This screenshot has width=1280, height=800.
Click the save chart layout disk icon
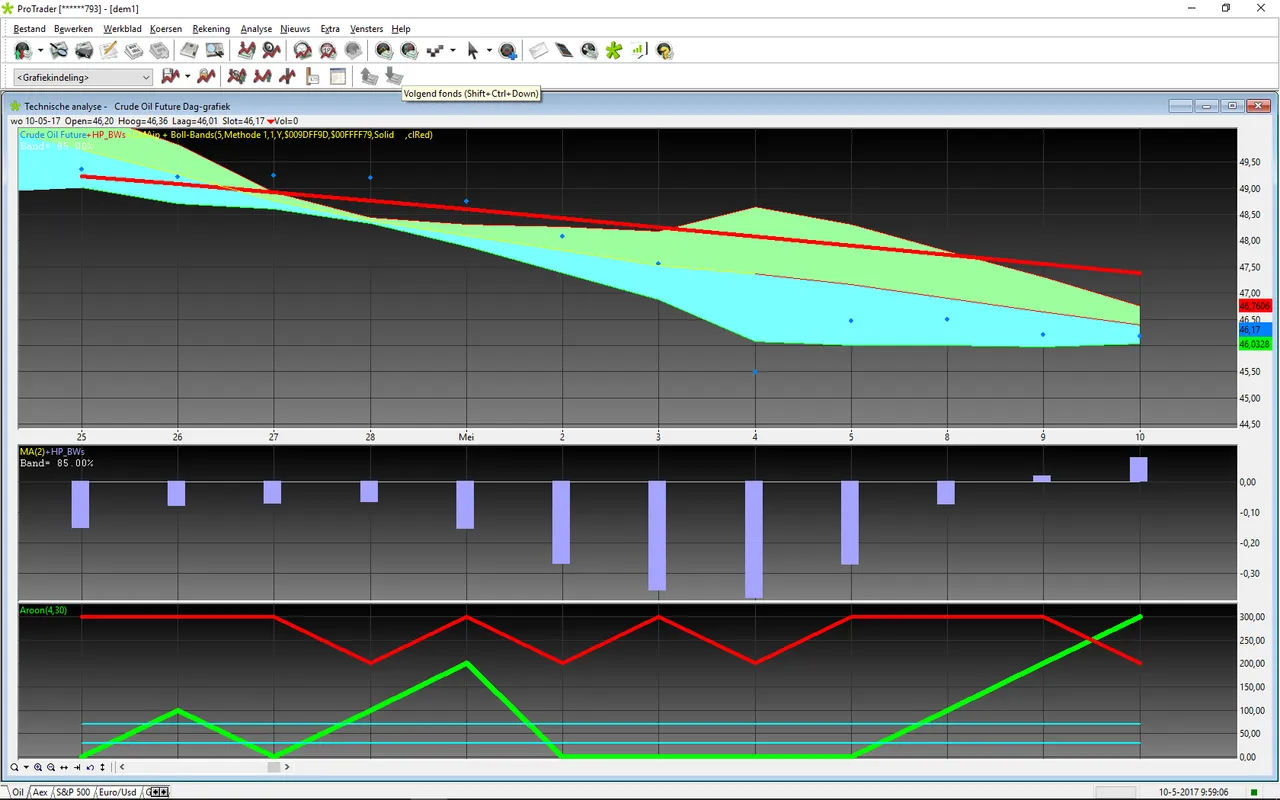point(170,76)
